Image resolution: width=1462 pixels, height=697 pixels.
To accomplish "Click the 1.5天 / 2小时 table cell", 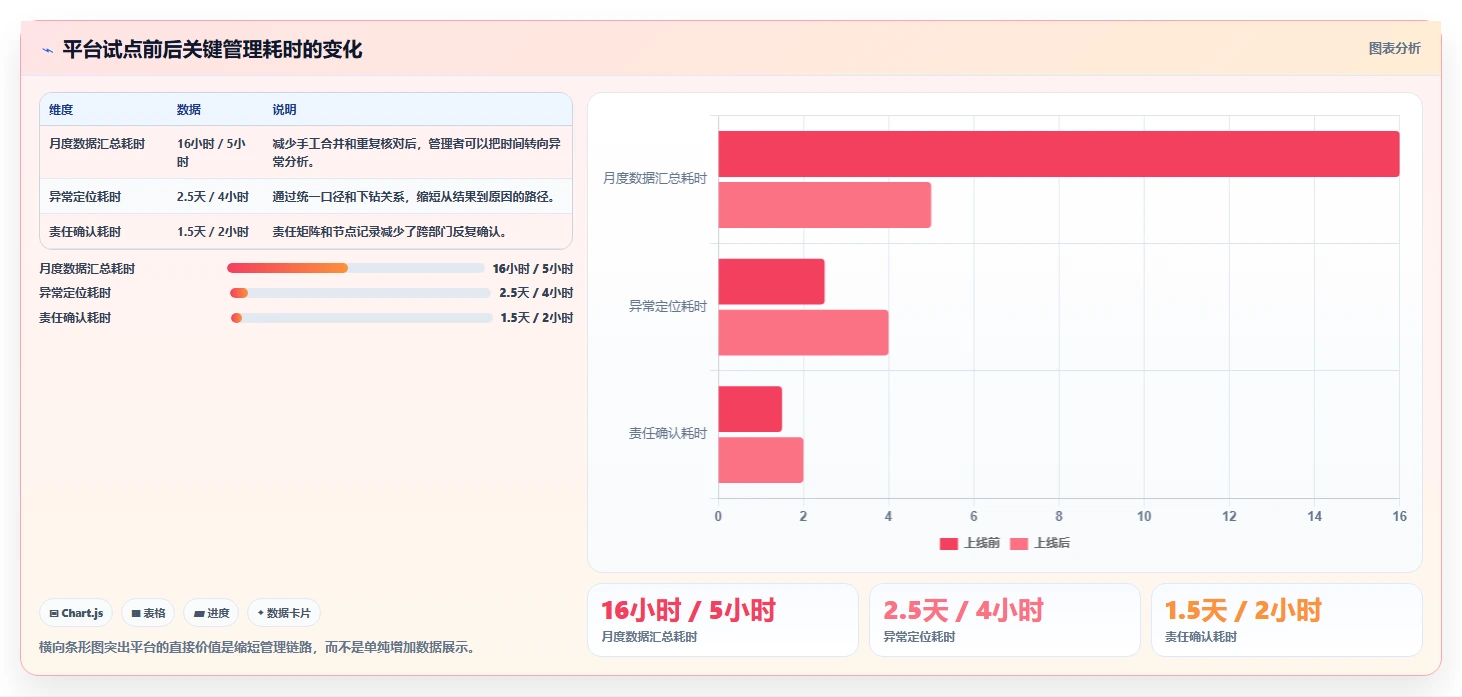I will [x=213, y=232].
